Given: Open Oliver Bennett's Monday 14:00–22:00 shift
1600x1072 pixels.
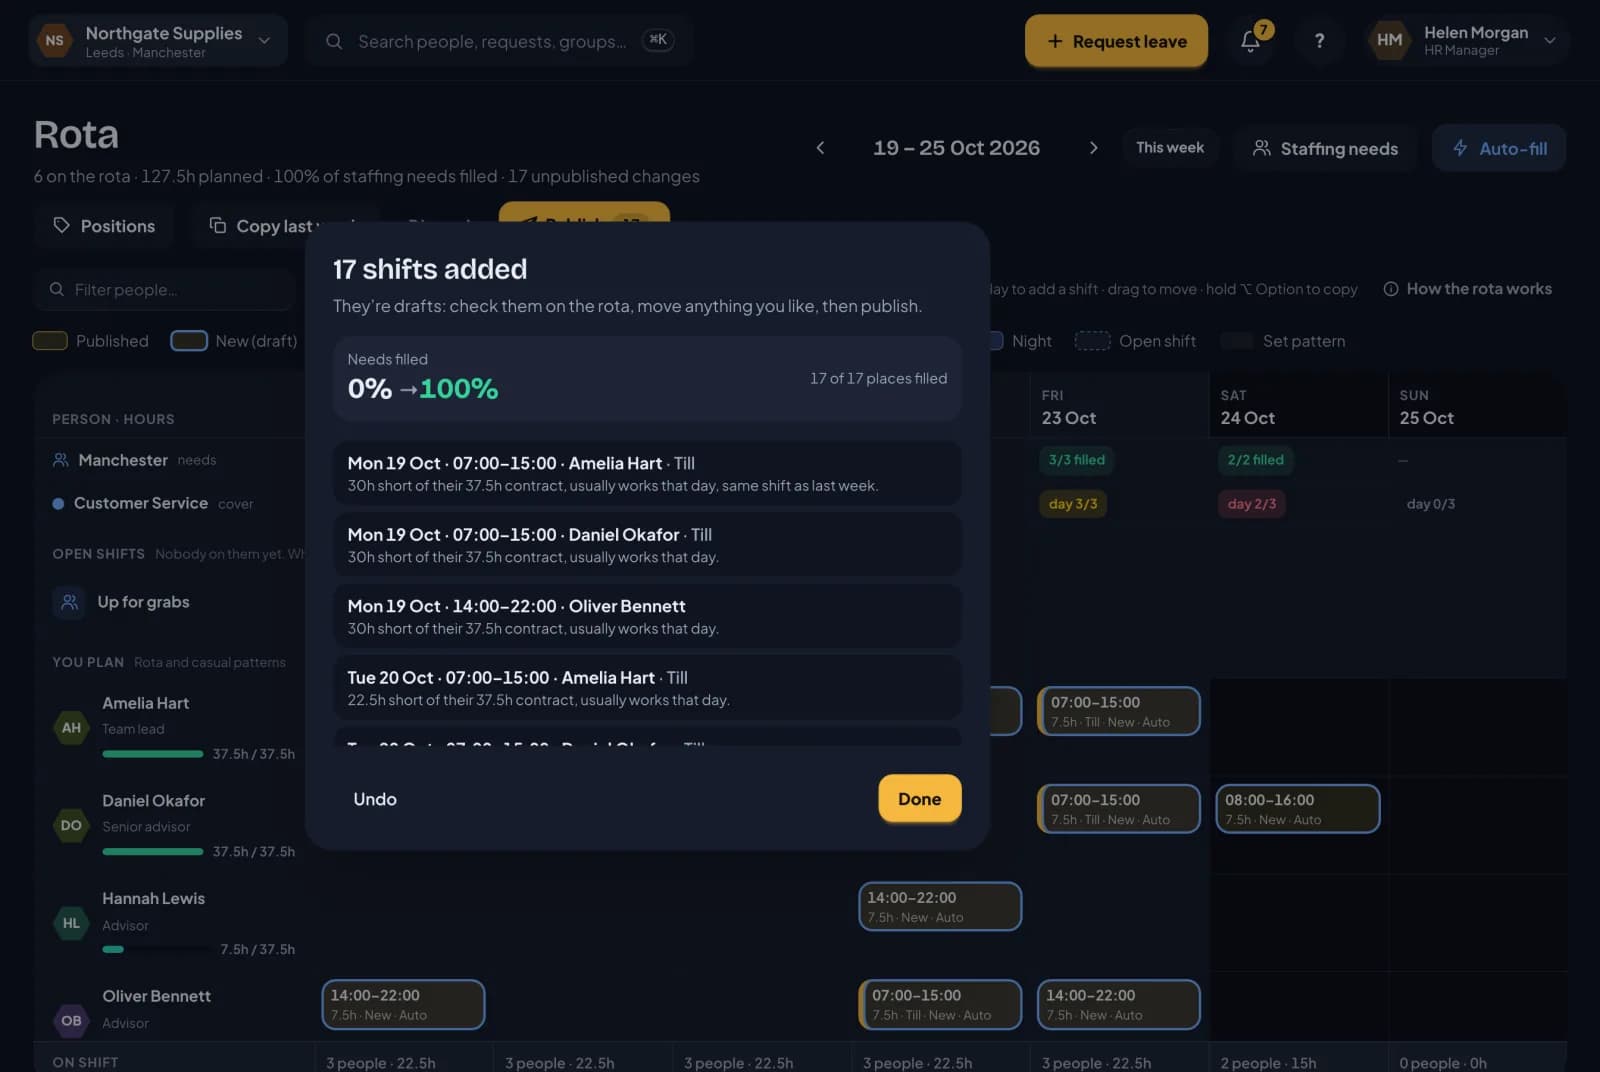Looking at the screenshot, I should click(403, 1004).
